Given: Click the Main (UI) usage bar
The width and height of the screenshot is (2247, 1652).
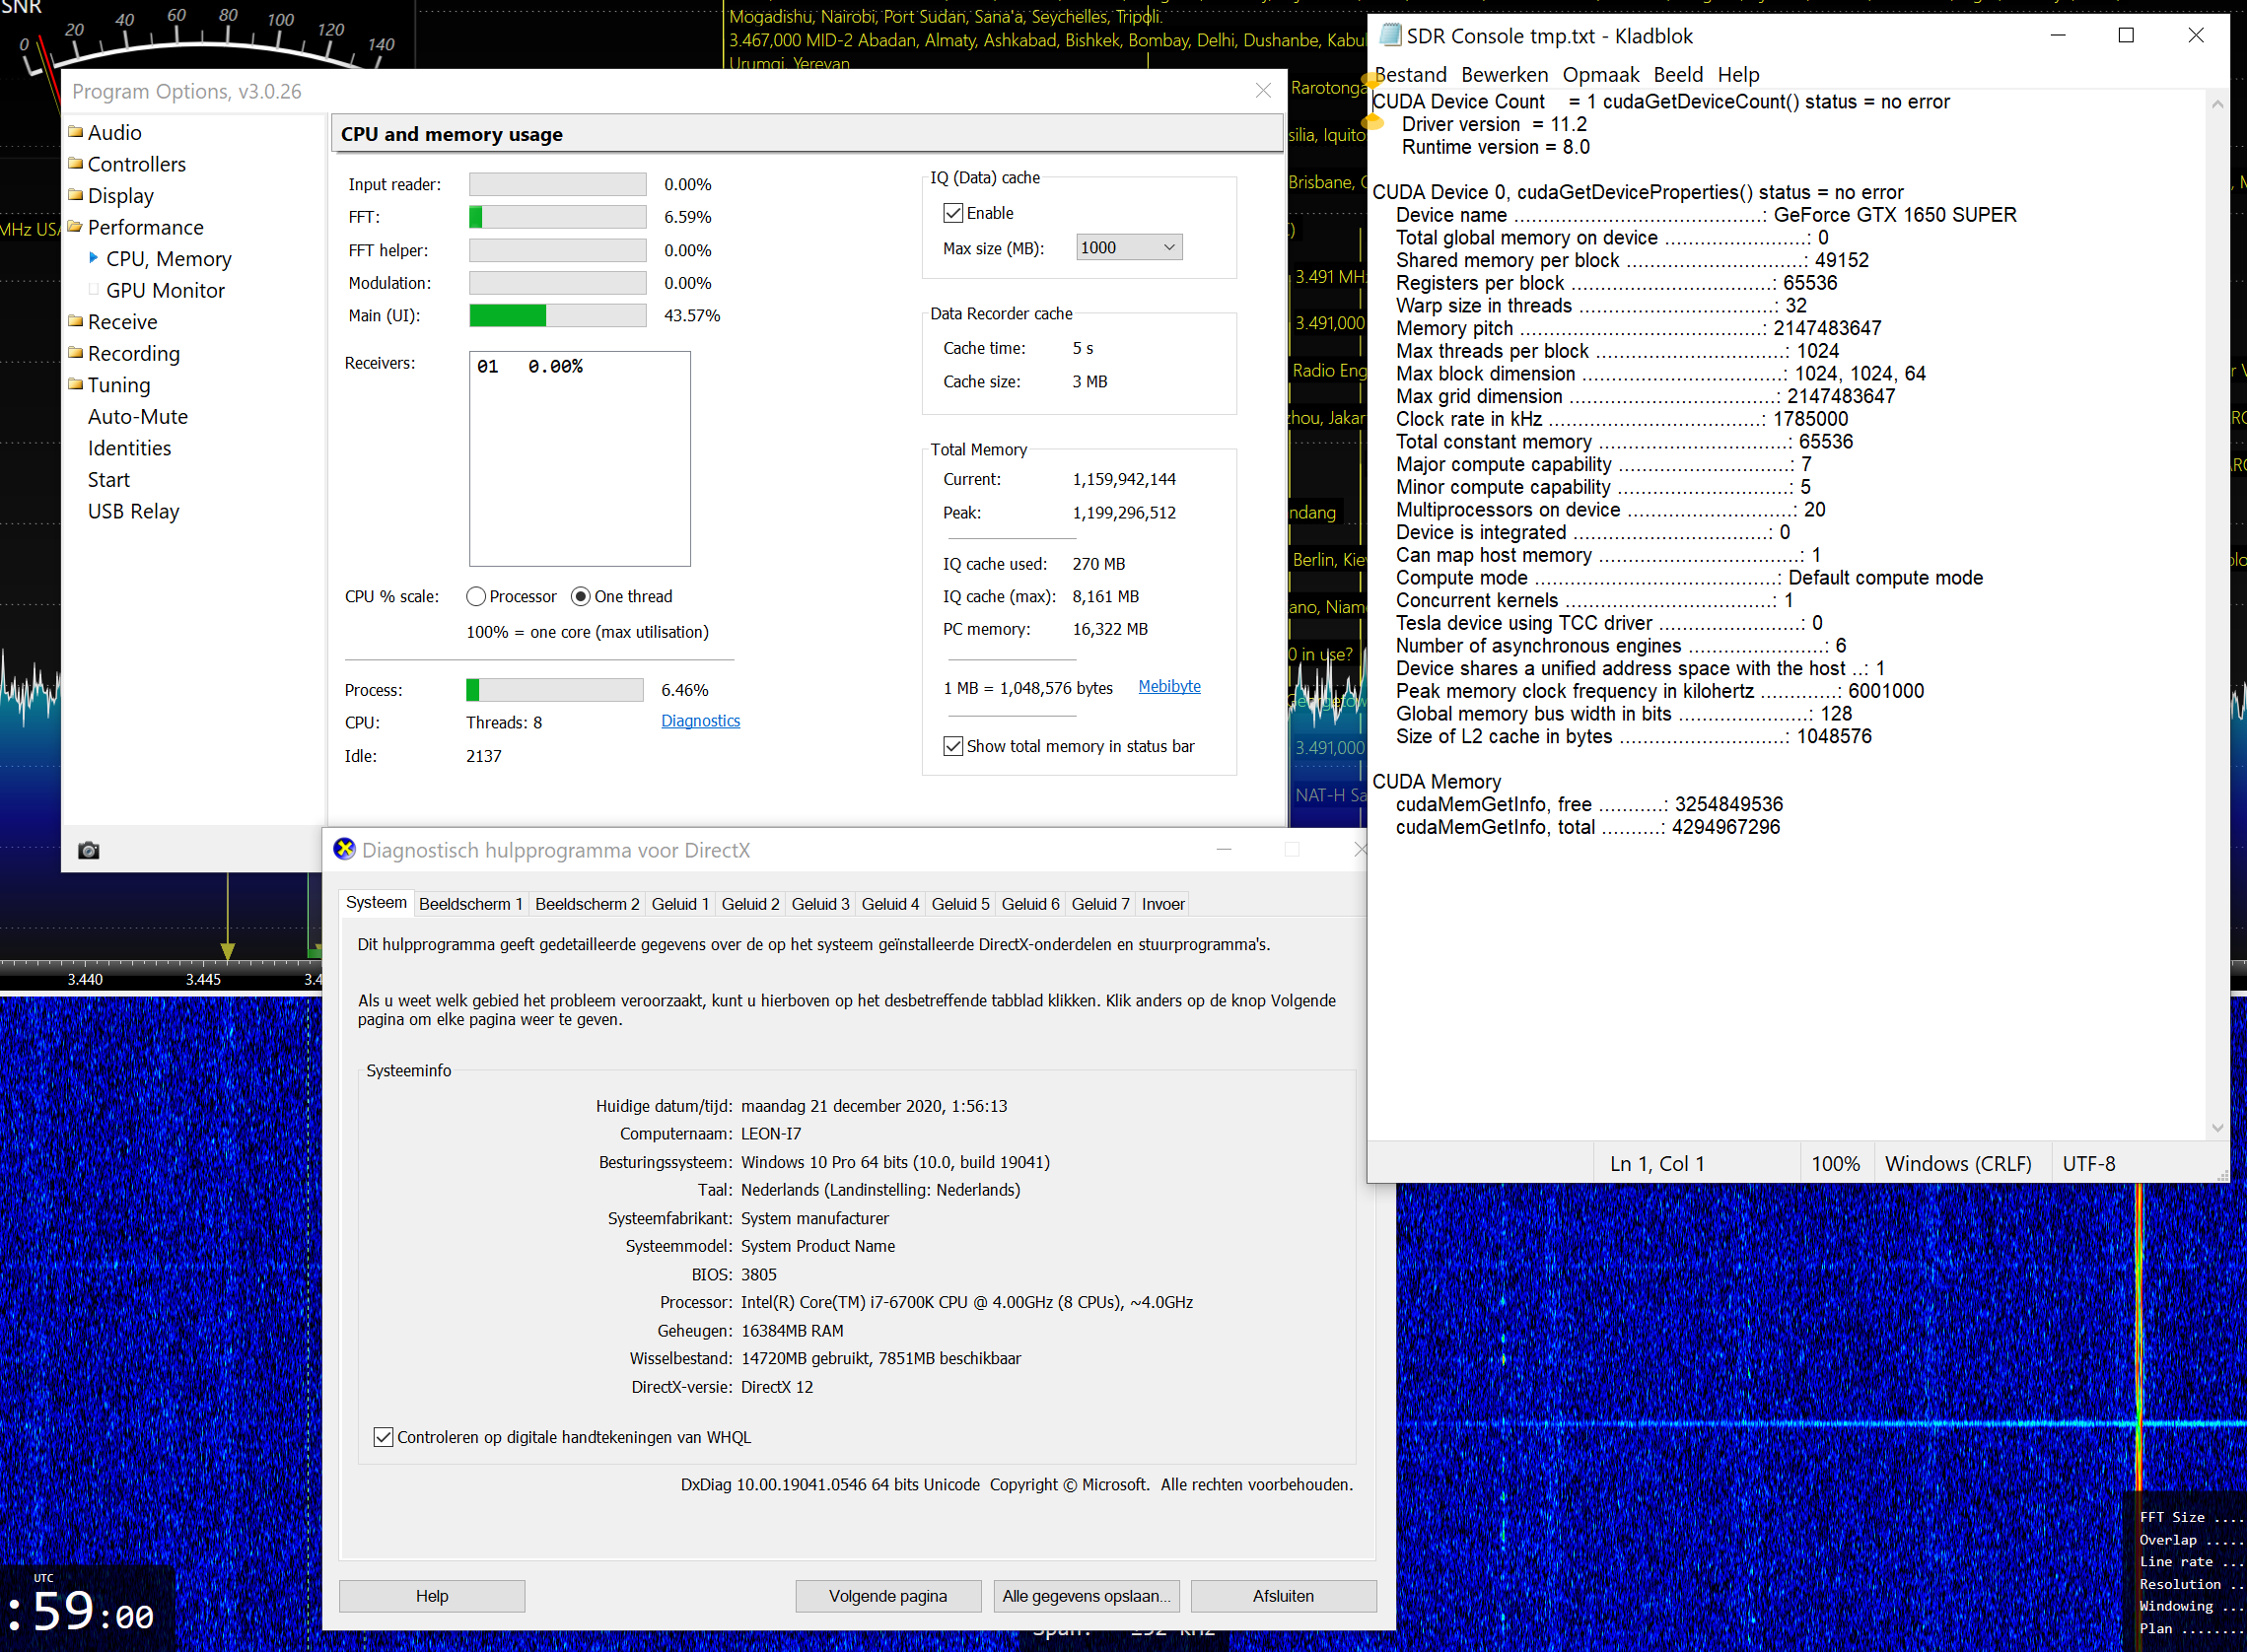Looking at the screenshot, I should (557, 316).
